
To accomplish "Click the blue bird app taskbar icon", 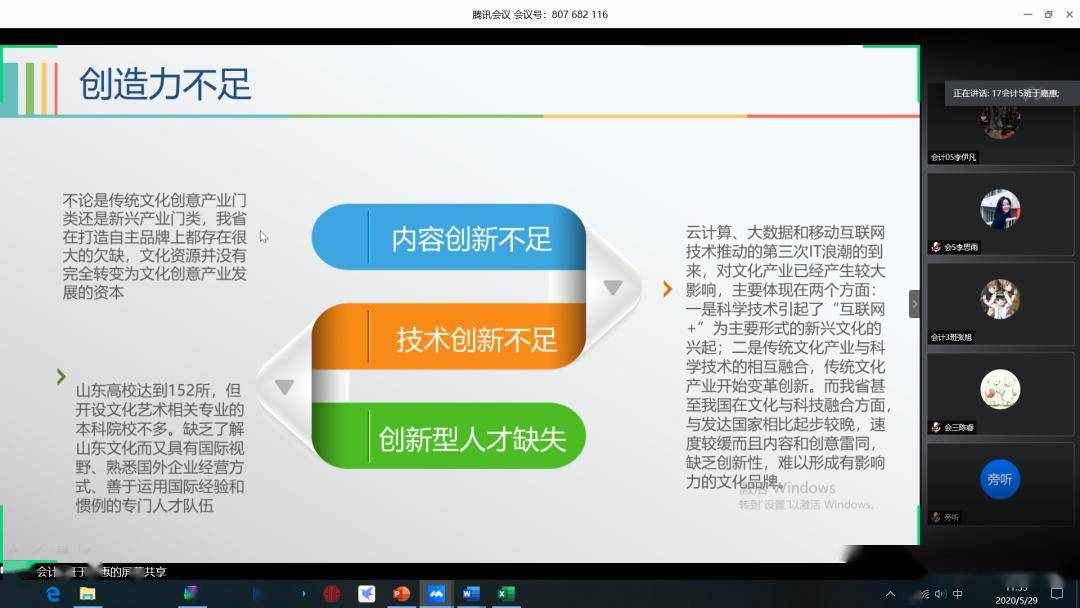I will point(367,594).
